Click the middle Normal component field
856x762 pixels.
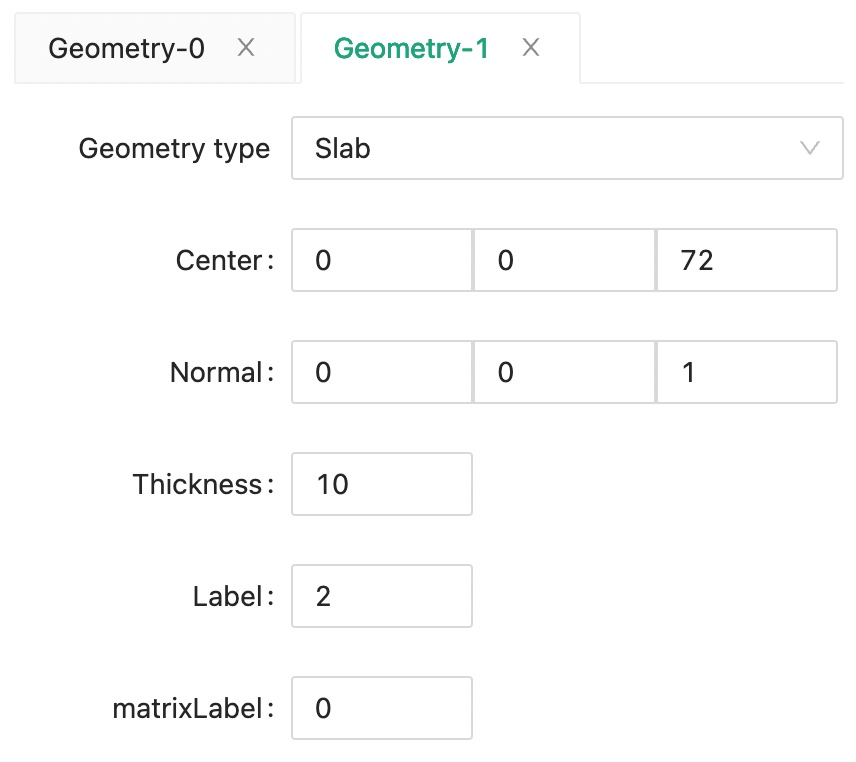pyautogui.click(x=564, y=373)
